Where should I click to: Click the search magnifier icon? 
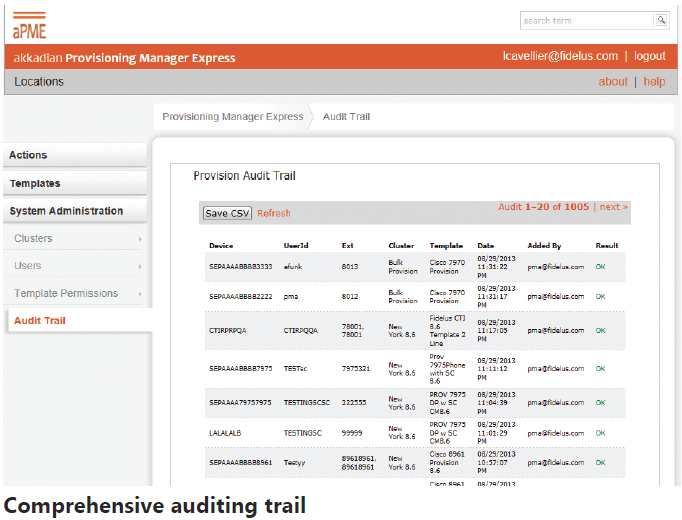point(661,20)
